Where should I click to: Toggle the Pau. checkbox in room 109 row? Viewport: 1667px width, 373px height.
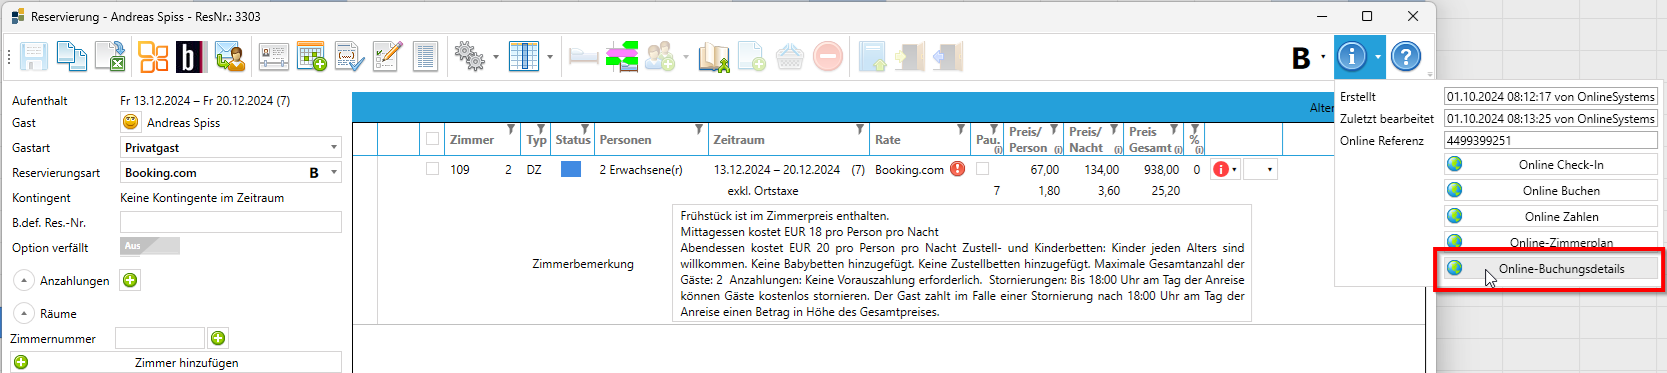982,169
